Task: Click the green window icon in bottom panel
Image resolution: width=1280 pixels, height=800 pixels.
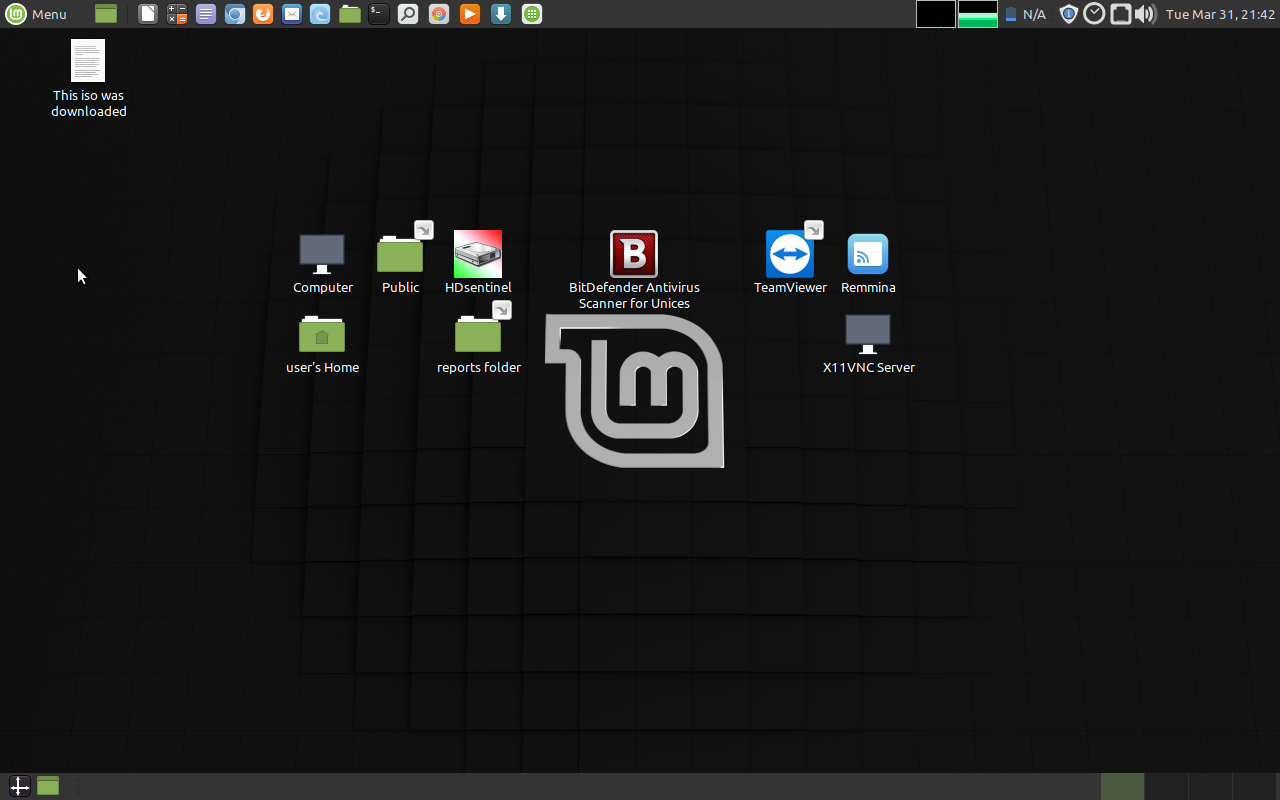Action: pyautogui.click(x=48, y=786)
